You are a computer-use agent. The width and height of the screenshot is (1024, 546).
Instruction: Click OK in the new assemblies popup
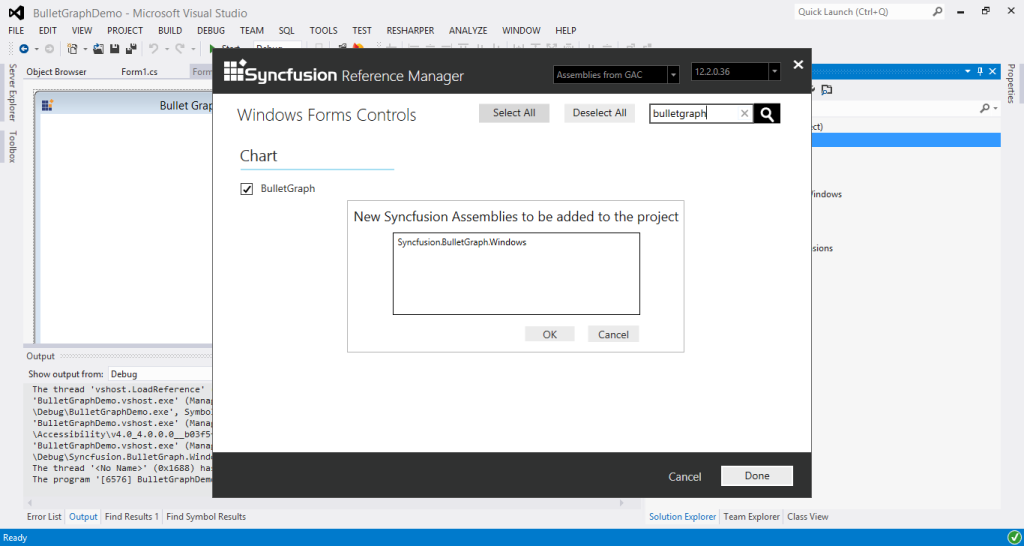550,334
